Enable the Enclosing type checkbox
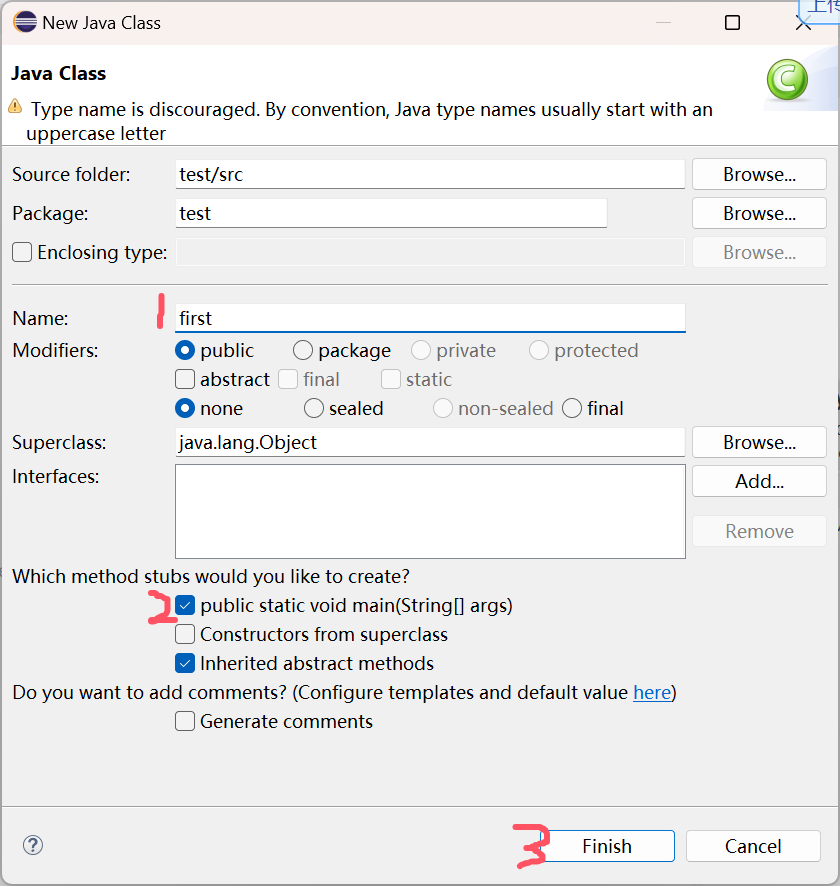 (x=22, y=252)
